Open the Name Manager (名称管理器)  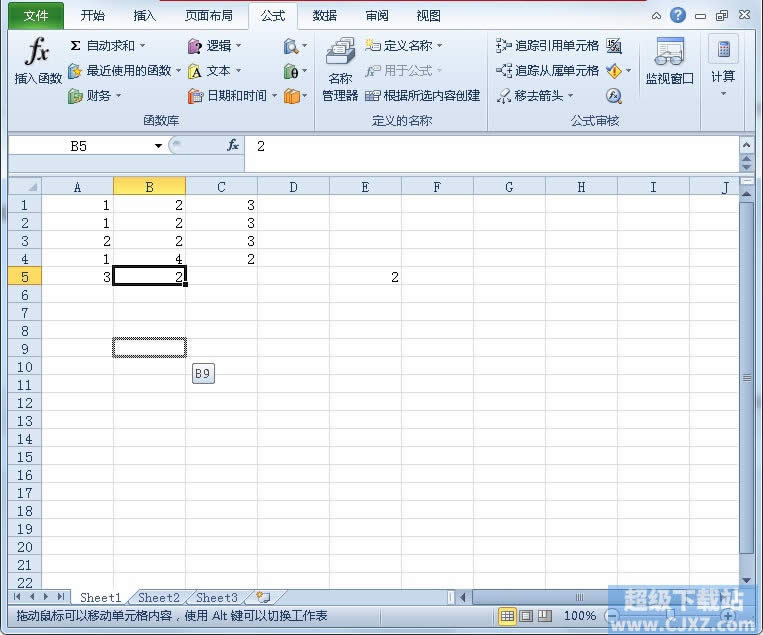[340, 69]
